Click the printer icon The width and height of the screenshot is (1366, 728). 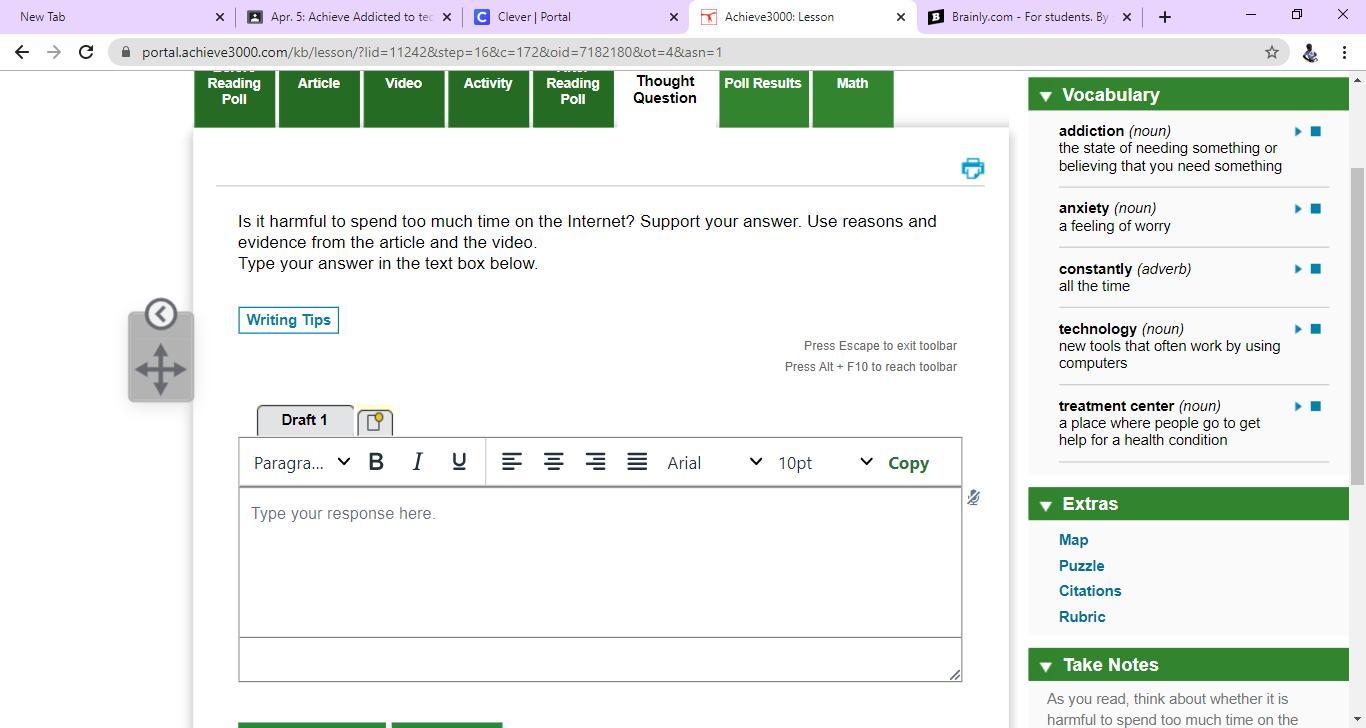click(972, 168)
